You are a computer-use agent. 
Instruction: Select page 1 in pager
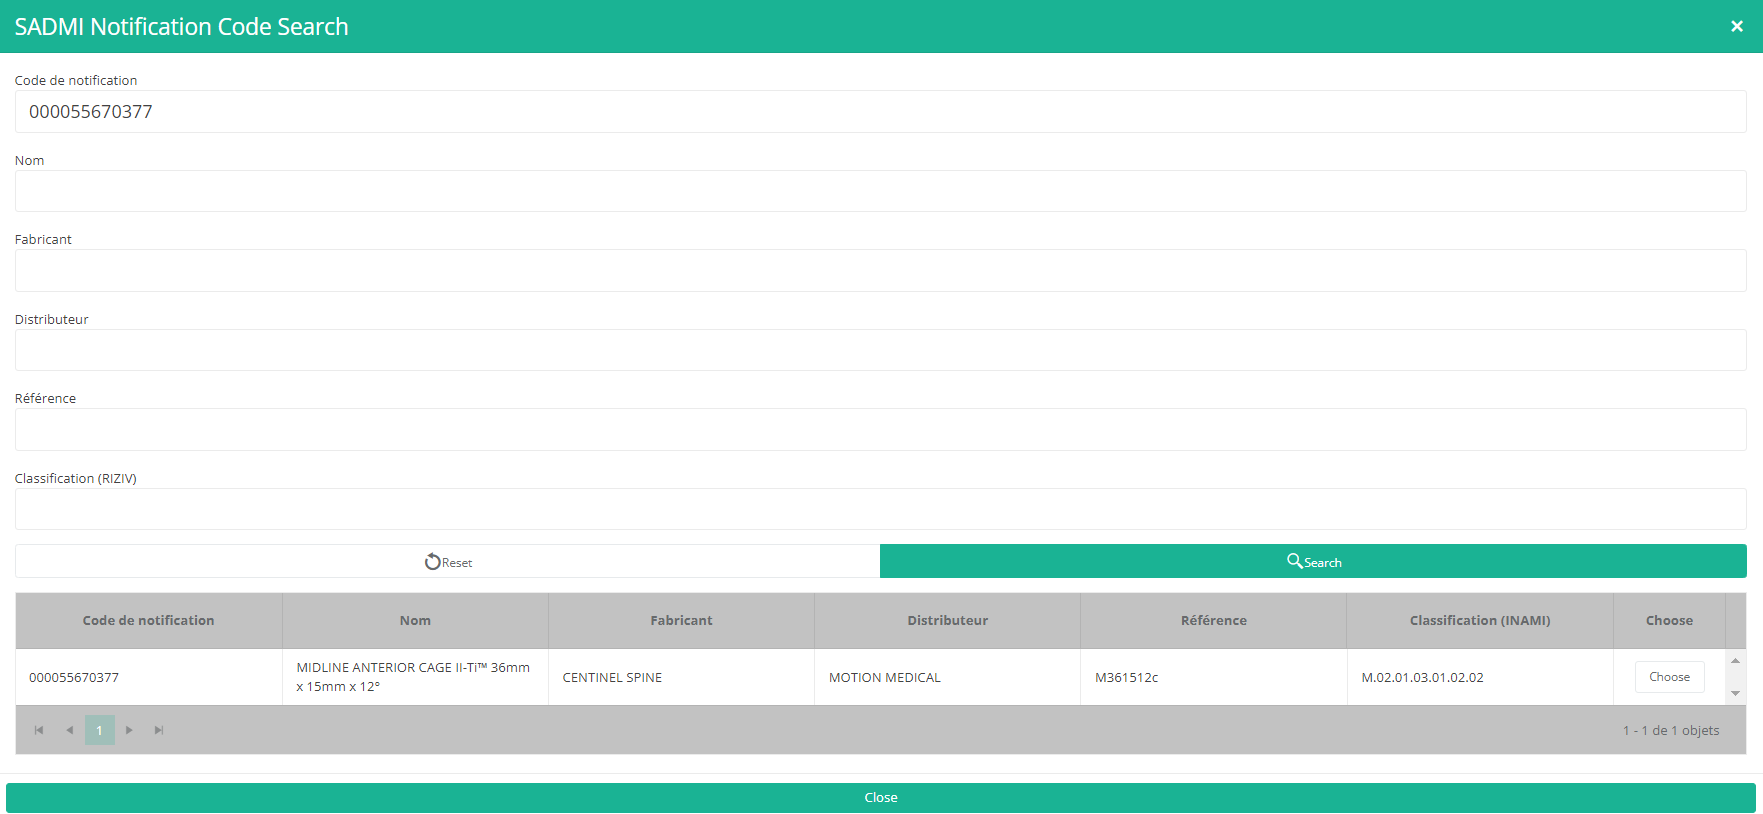[99, 730]
